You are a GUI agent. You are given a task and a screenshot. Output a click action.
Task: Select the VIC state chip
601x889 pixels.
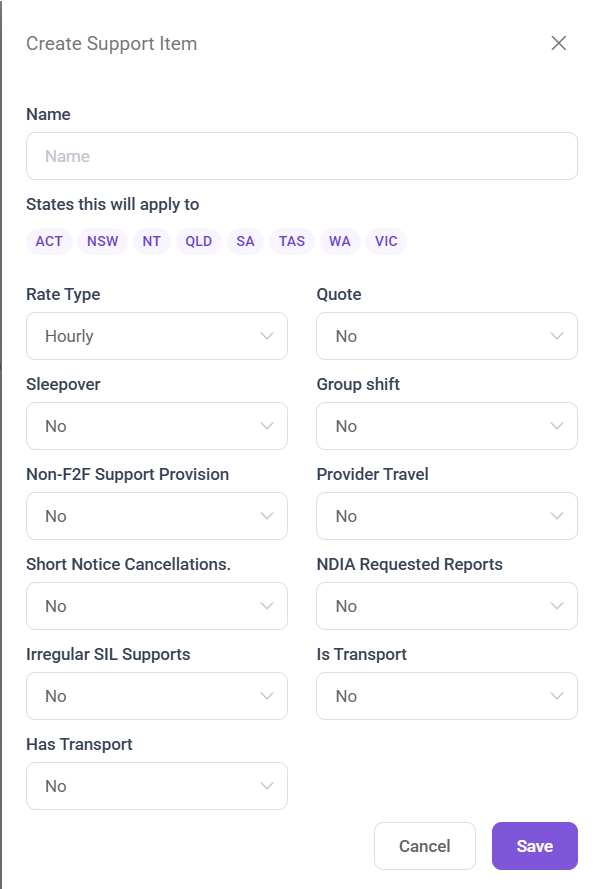[x=386, y=241]
